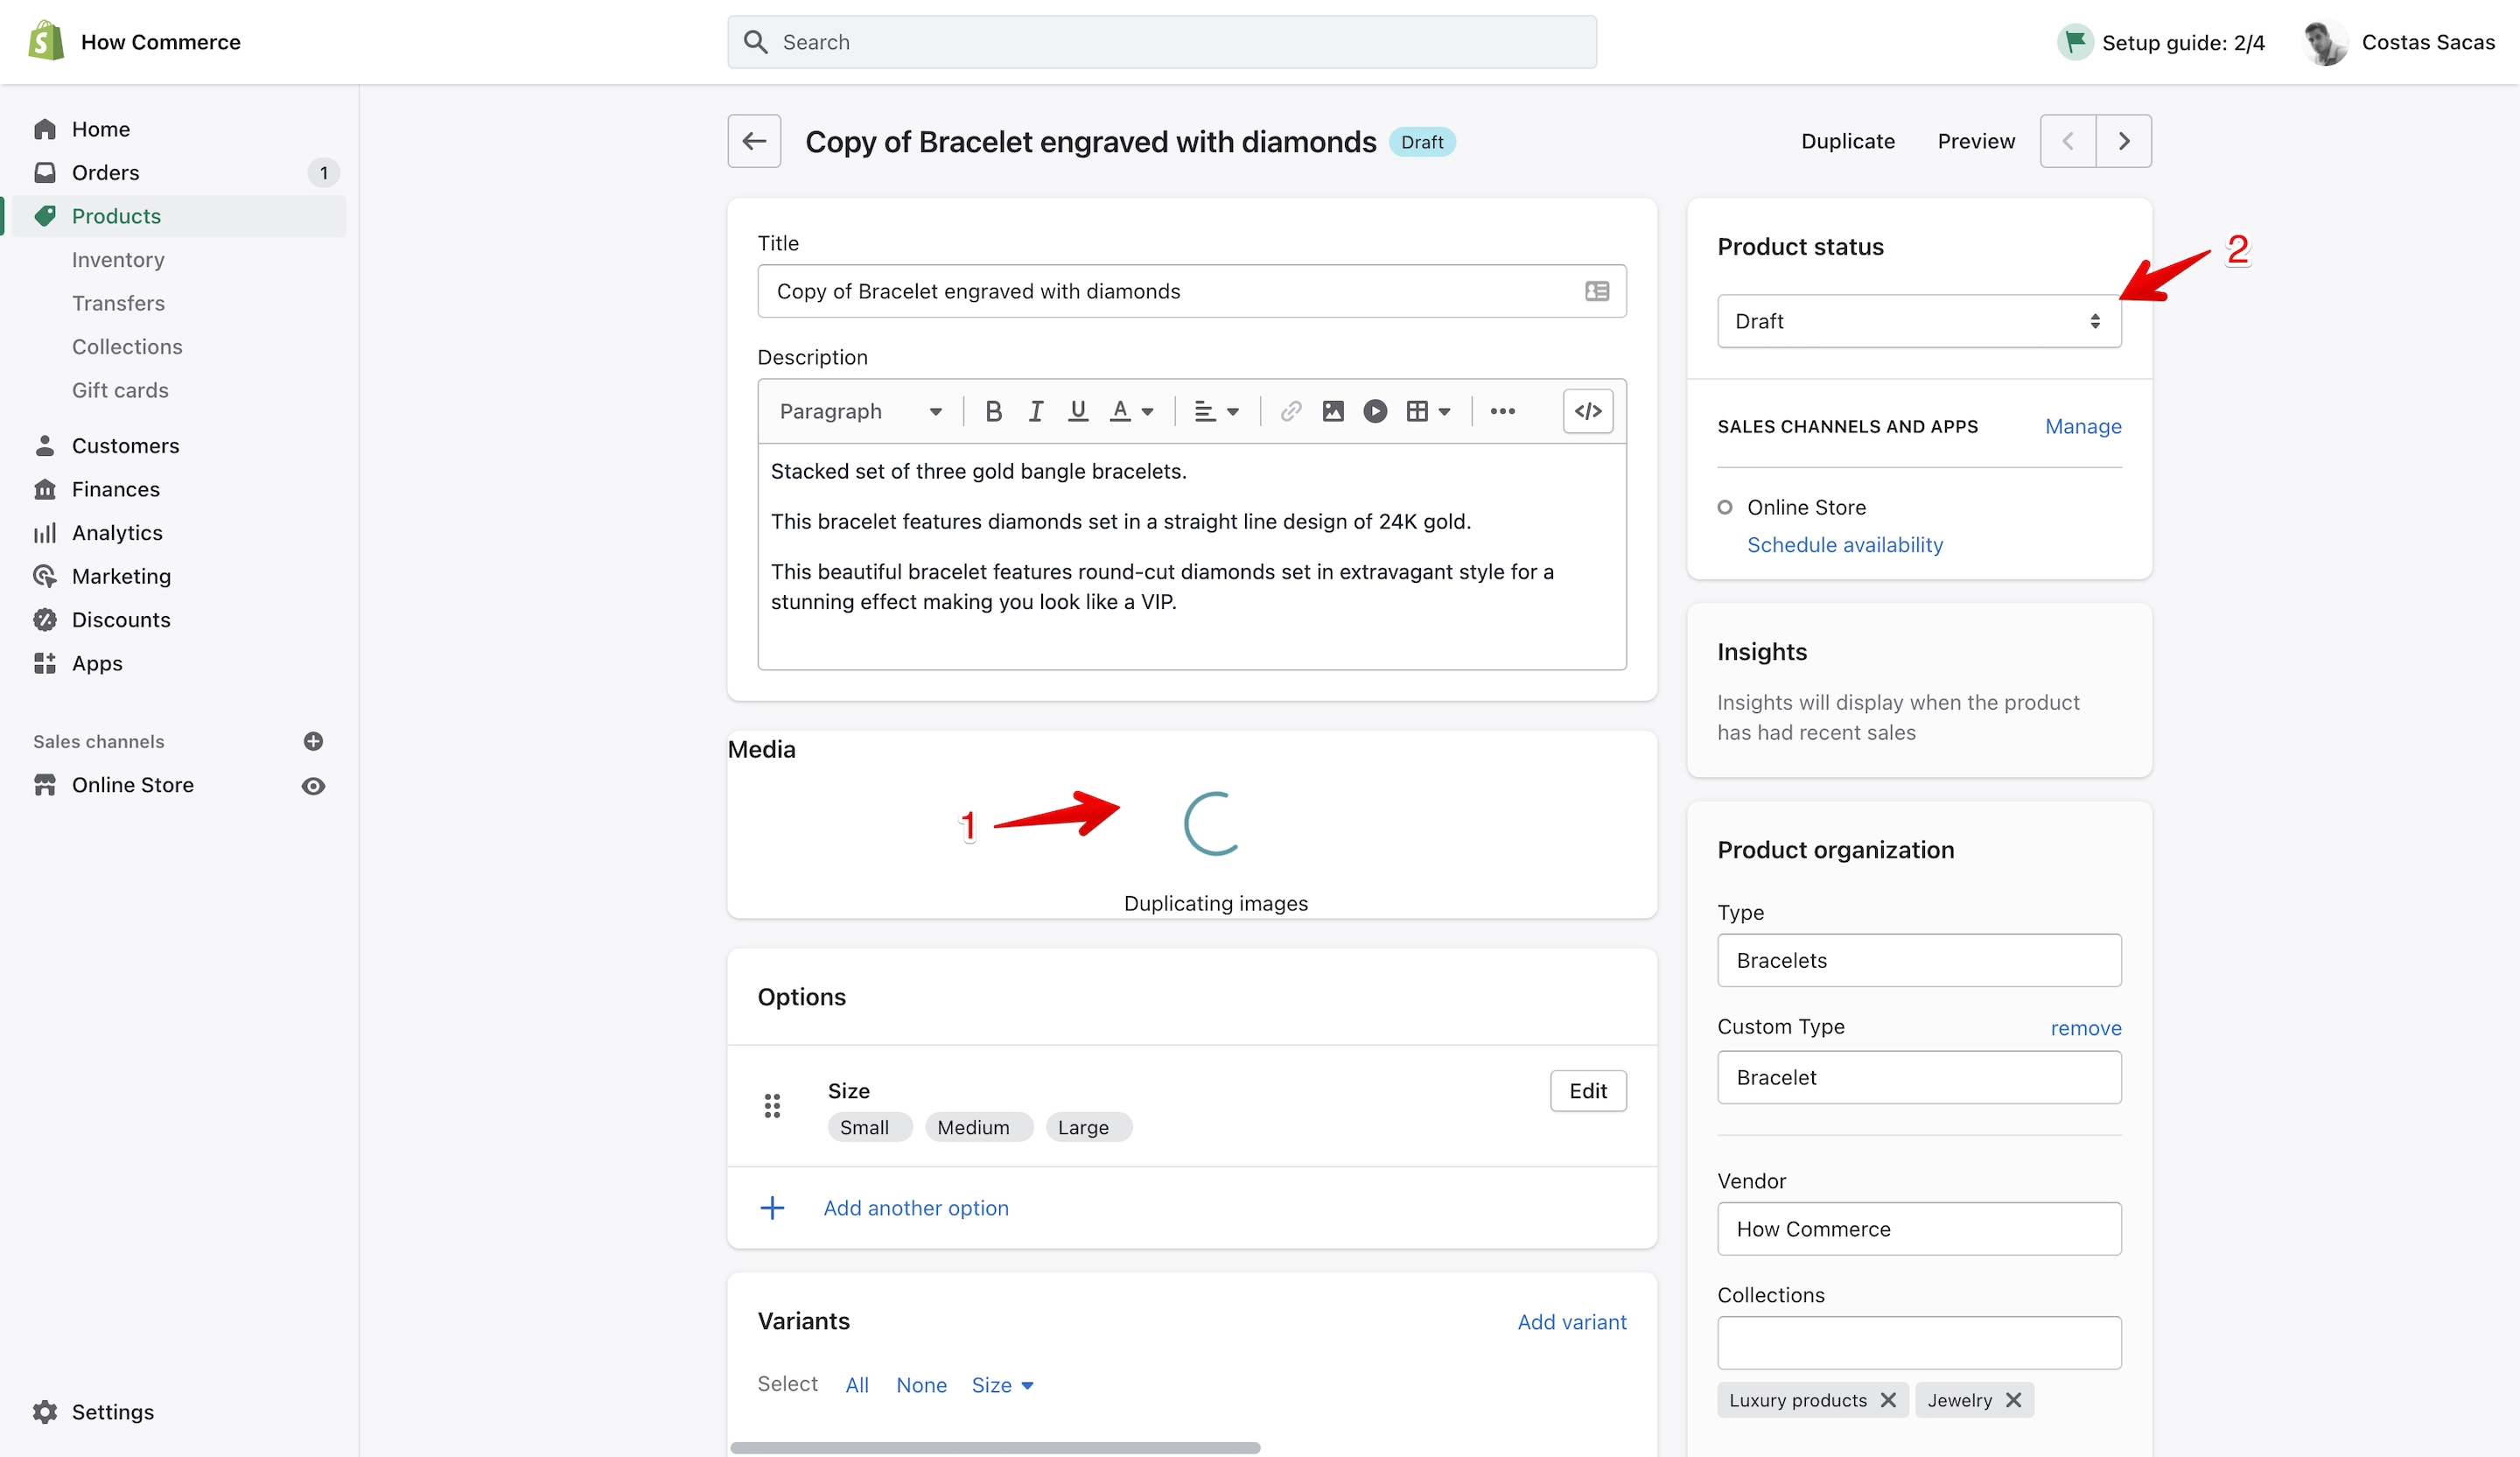Select All variants

pos(856,1384)
